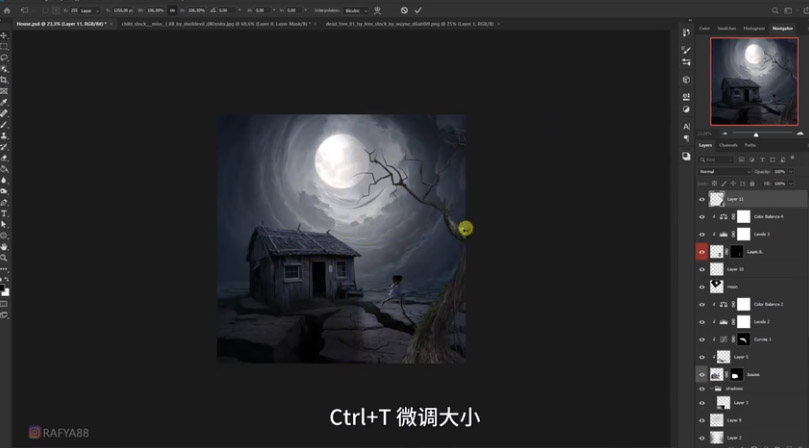
Task: Select the Move tool in the toolbar
Action: click(x=4, y=36)
